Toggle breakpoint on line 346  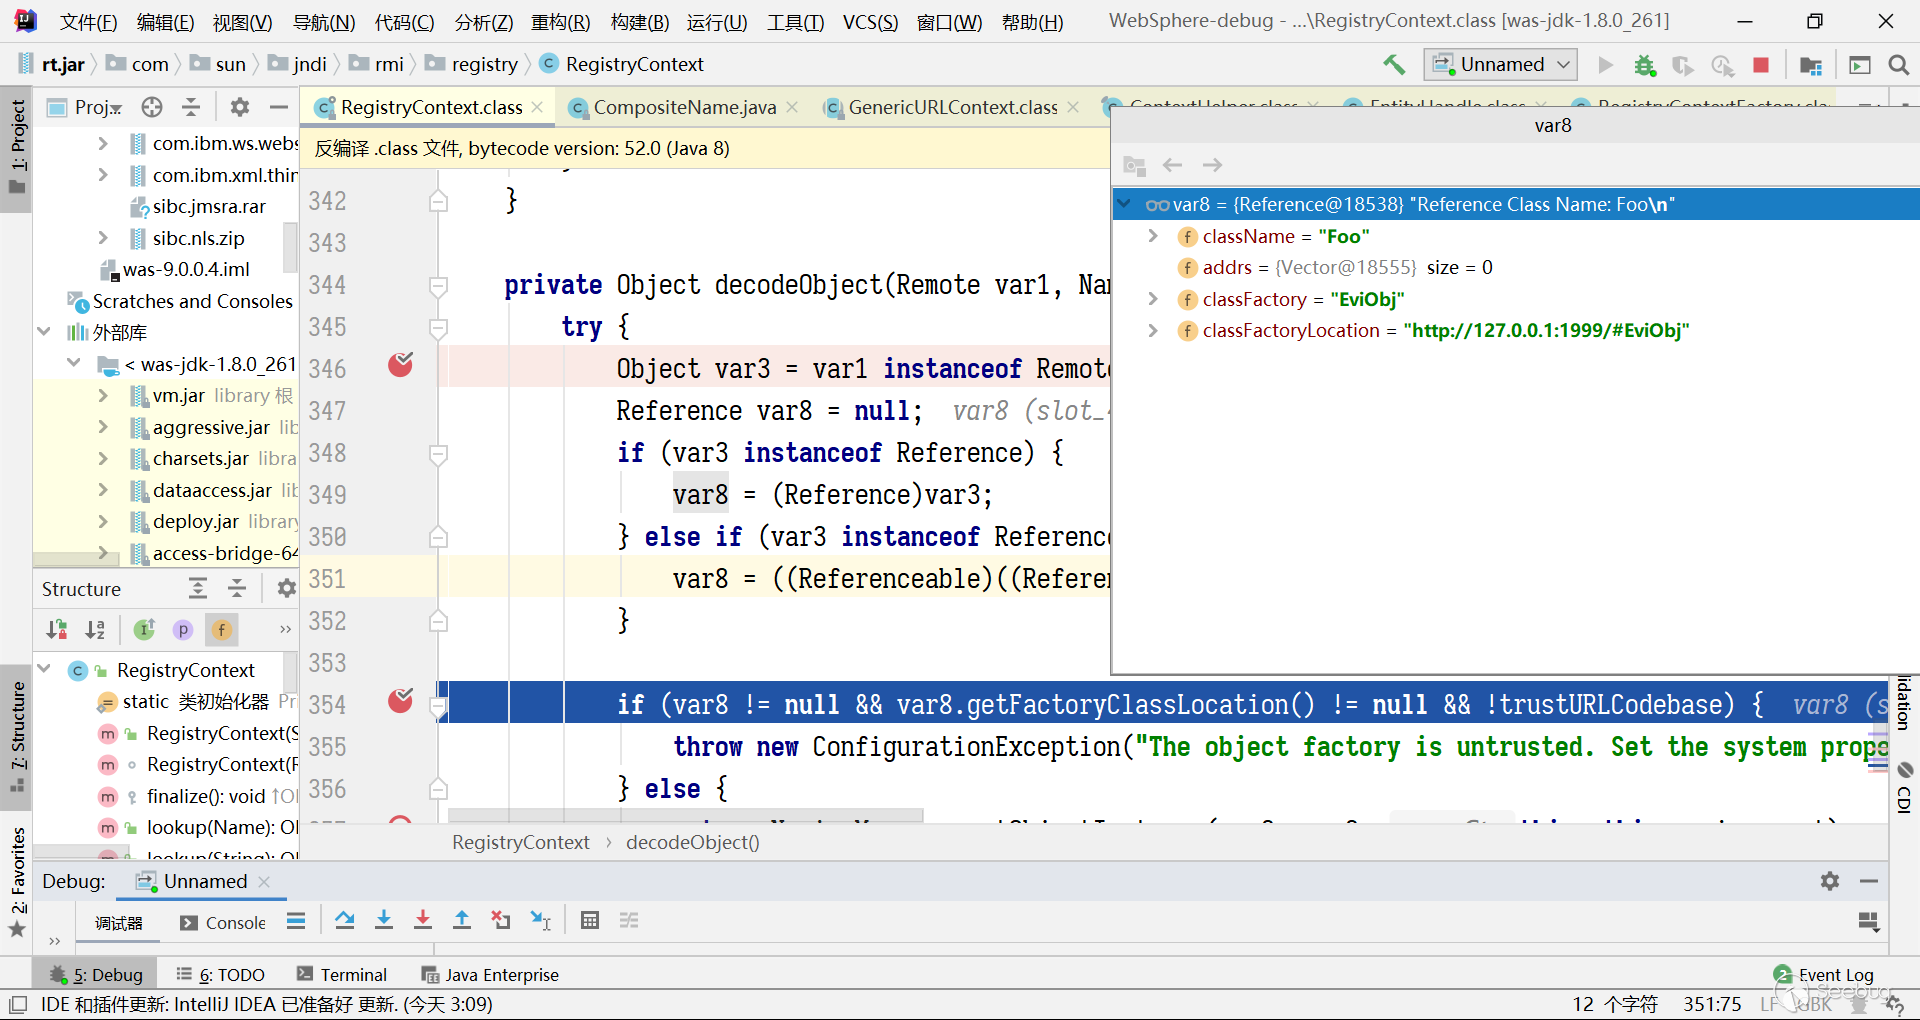click(x=400, y=366)
